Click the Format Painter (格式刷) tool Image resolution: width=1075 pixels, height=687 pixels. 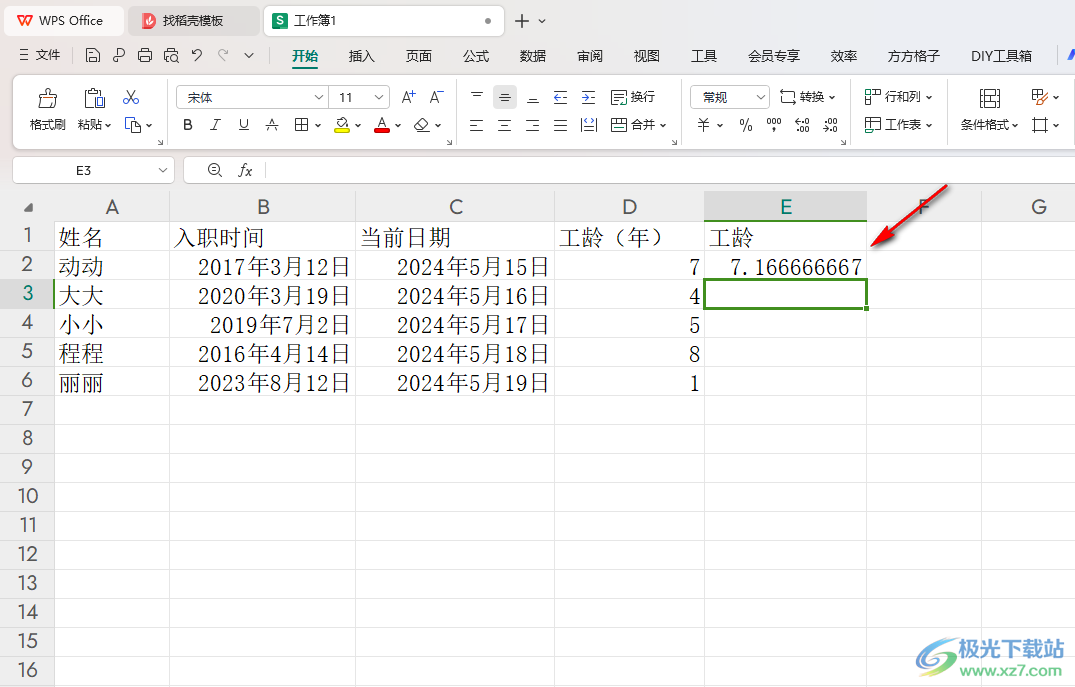[47, 110]
